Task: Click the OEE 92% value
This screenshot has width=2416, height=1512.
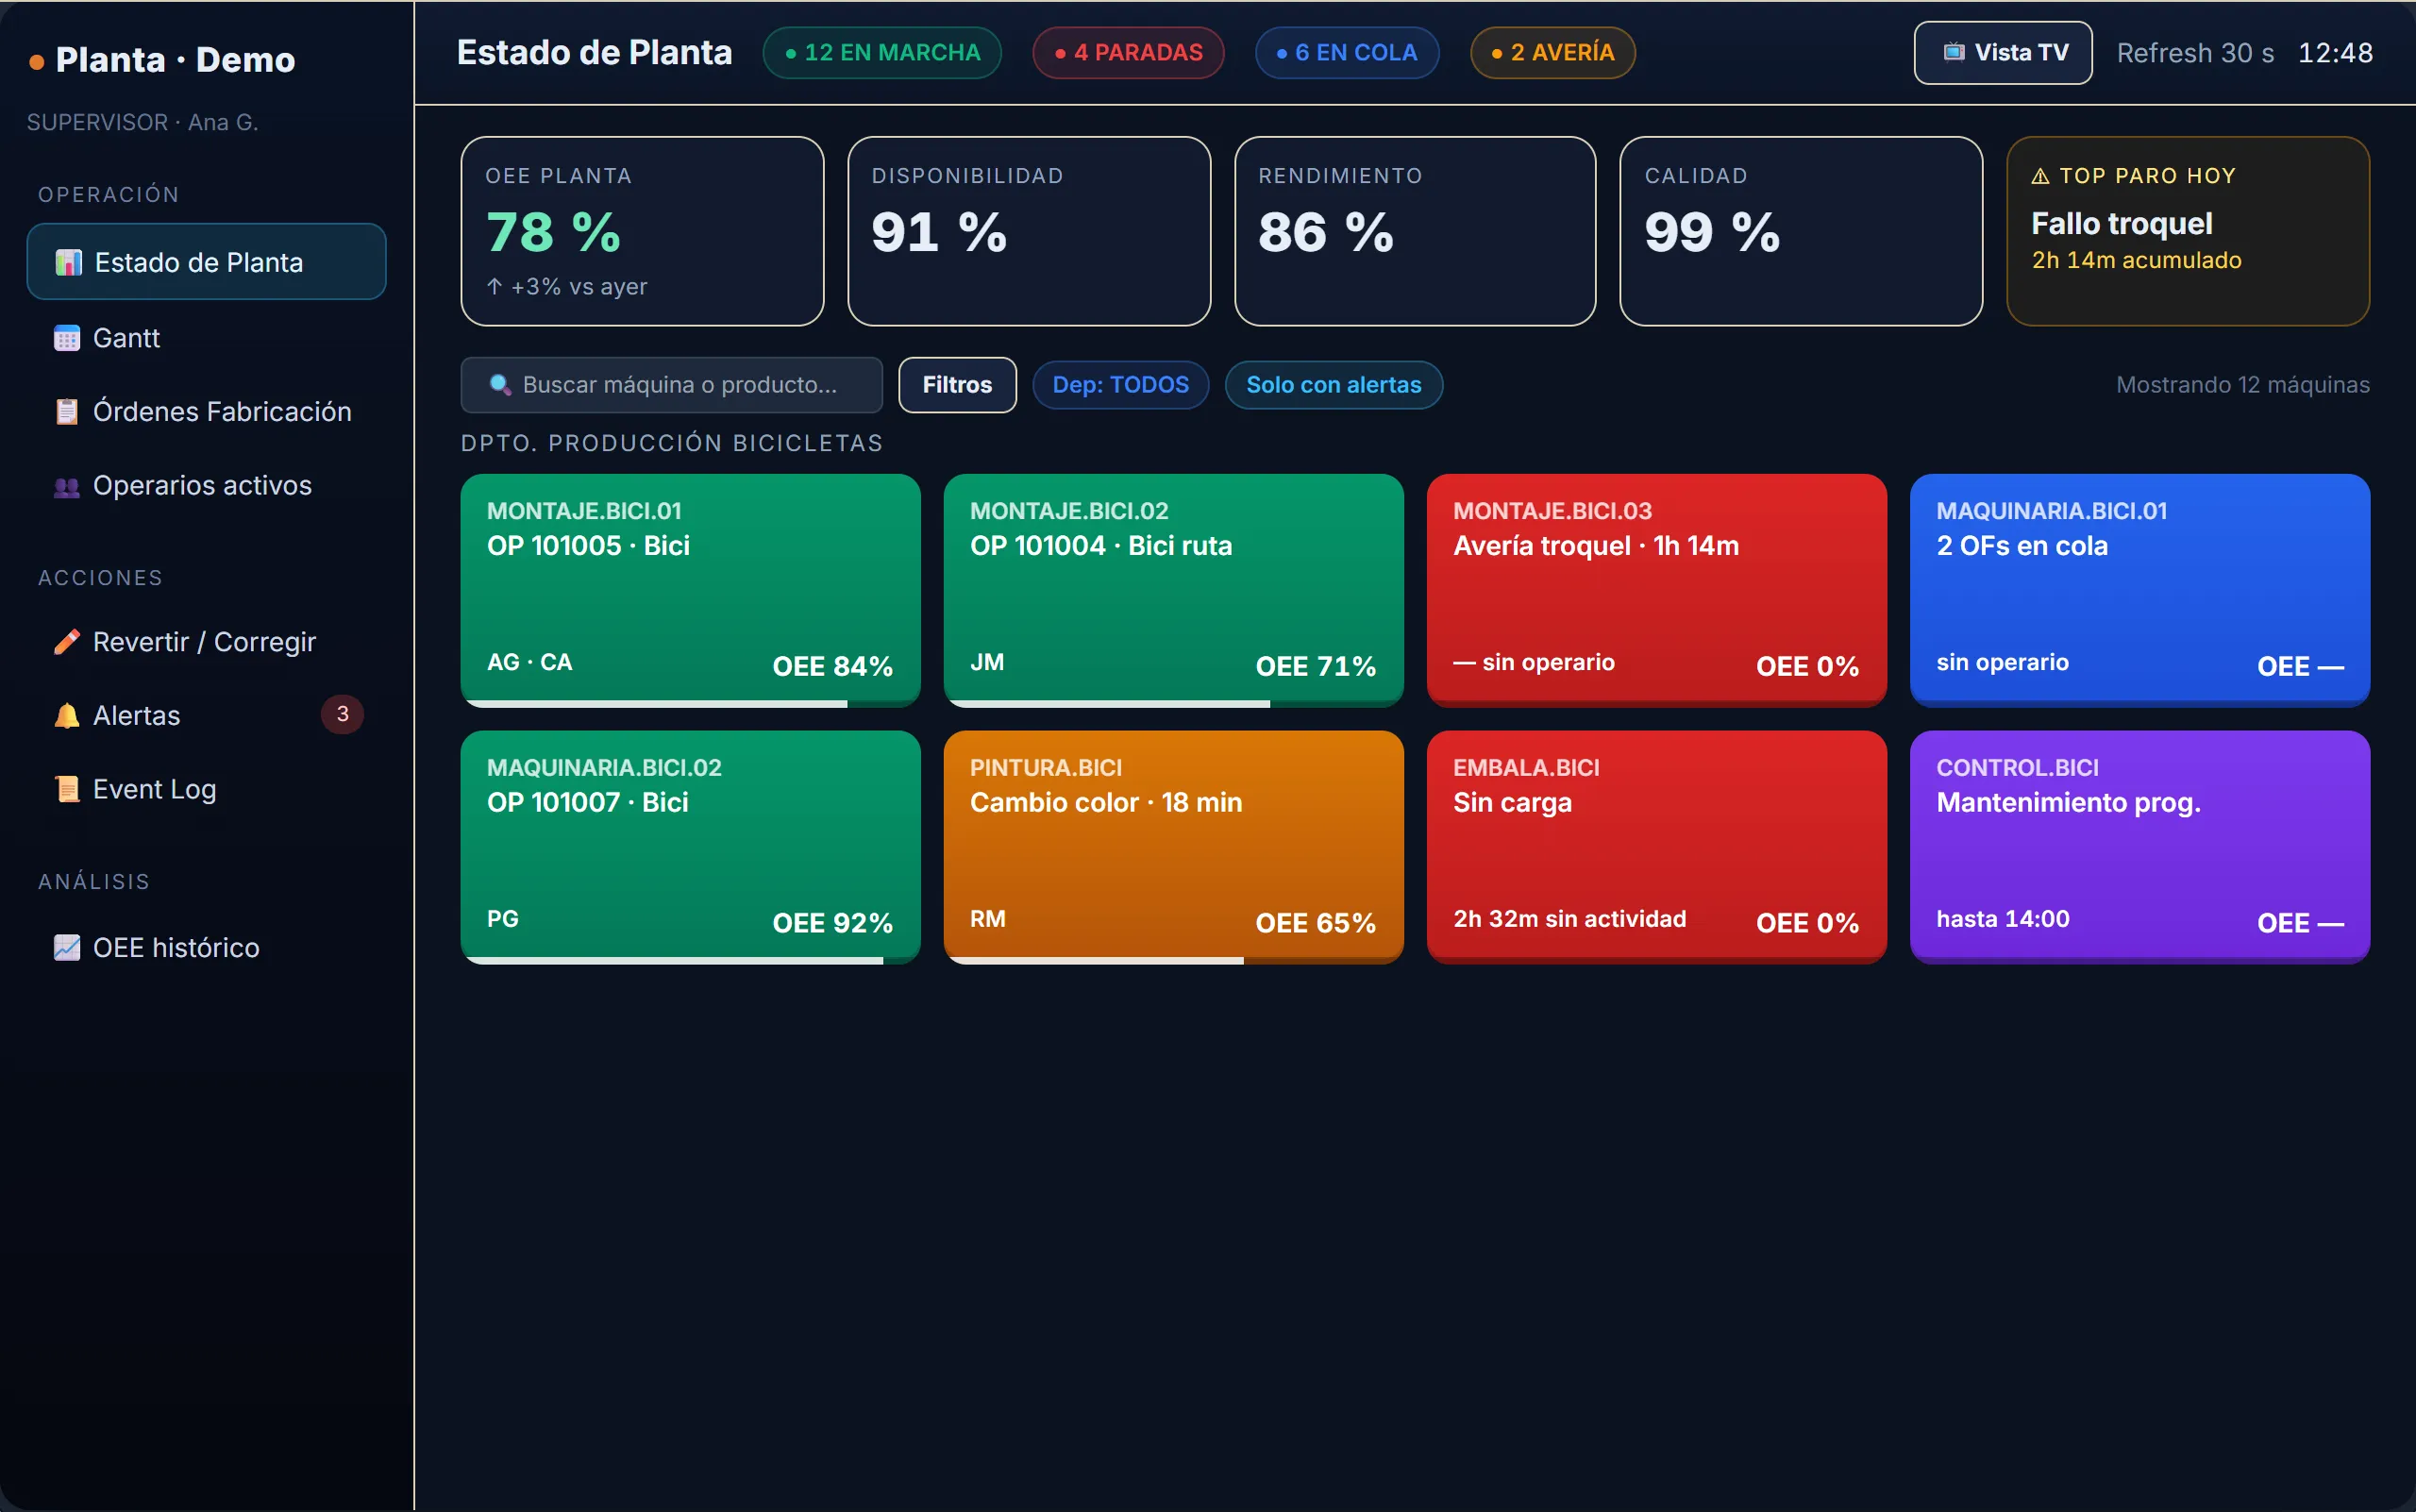Action: [832, 923]
